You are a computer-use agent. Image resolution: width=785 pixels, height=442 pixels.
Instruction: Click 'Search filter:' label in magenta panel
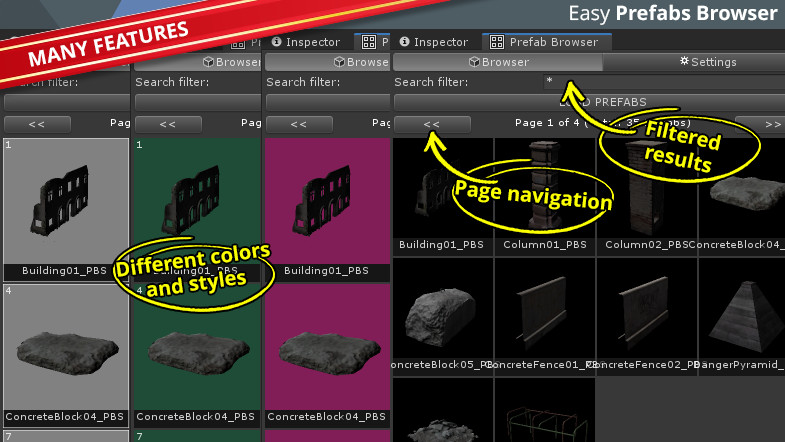[303, 82]
